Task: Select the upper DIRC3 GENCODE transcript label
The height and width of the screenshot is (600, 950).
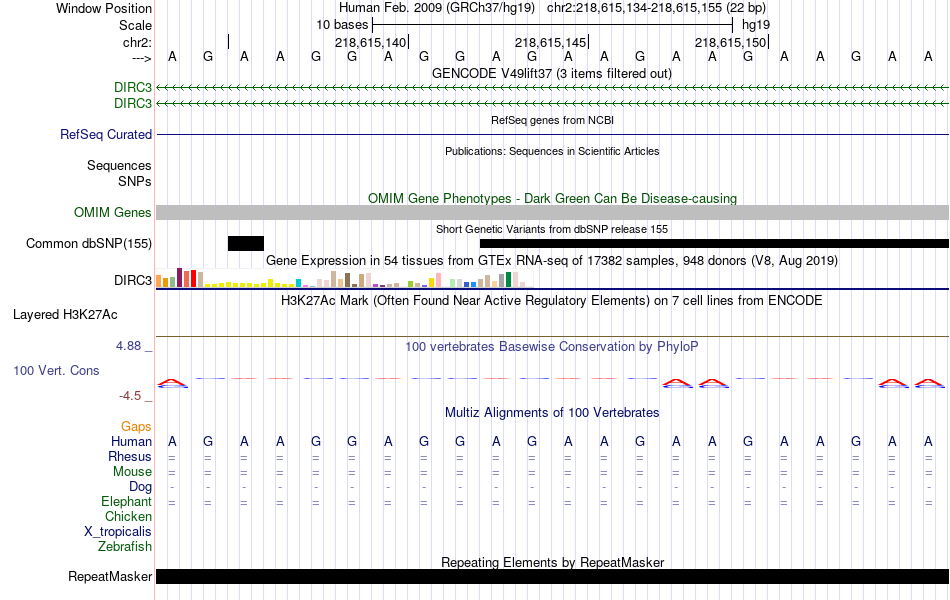Action: [x=133, y=88]
